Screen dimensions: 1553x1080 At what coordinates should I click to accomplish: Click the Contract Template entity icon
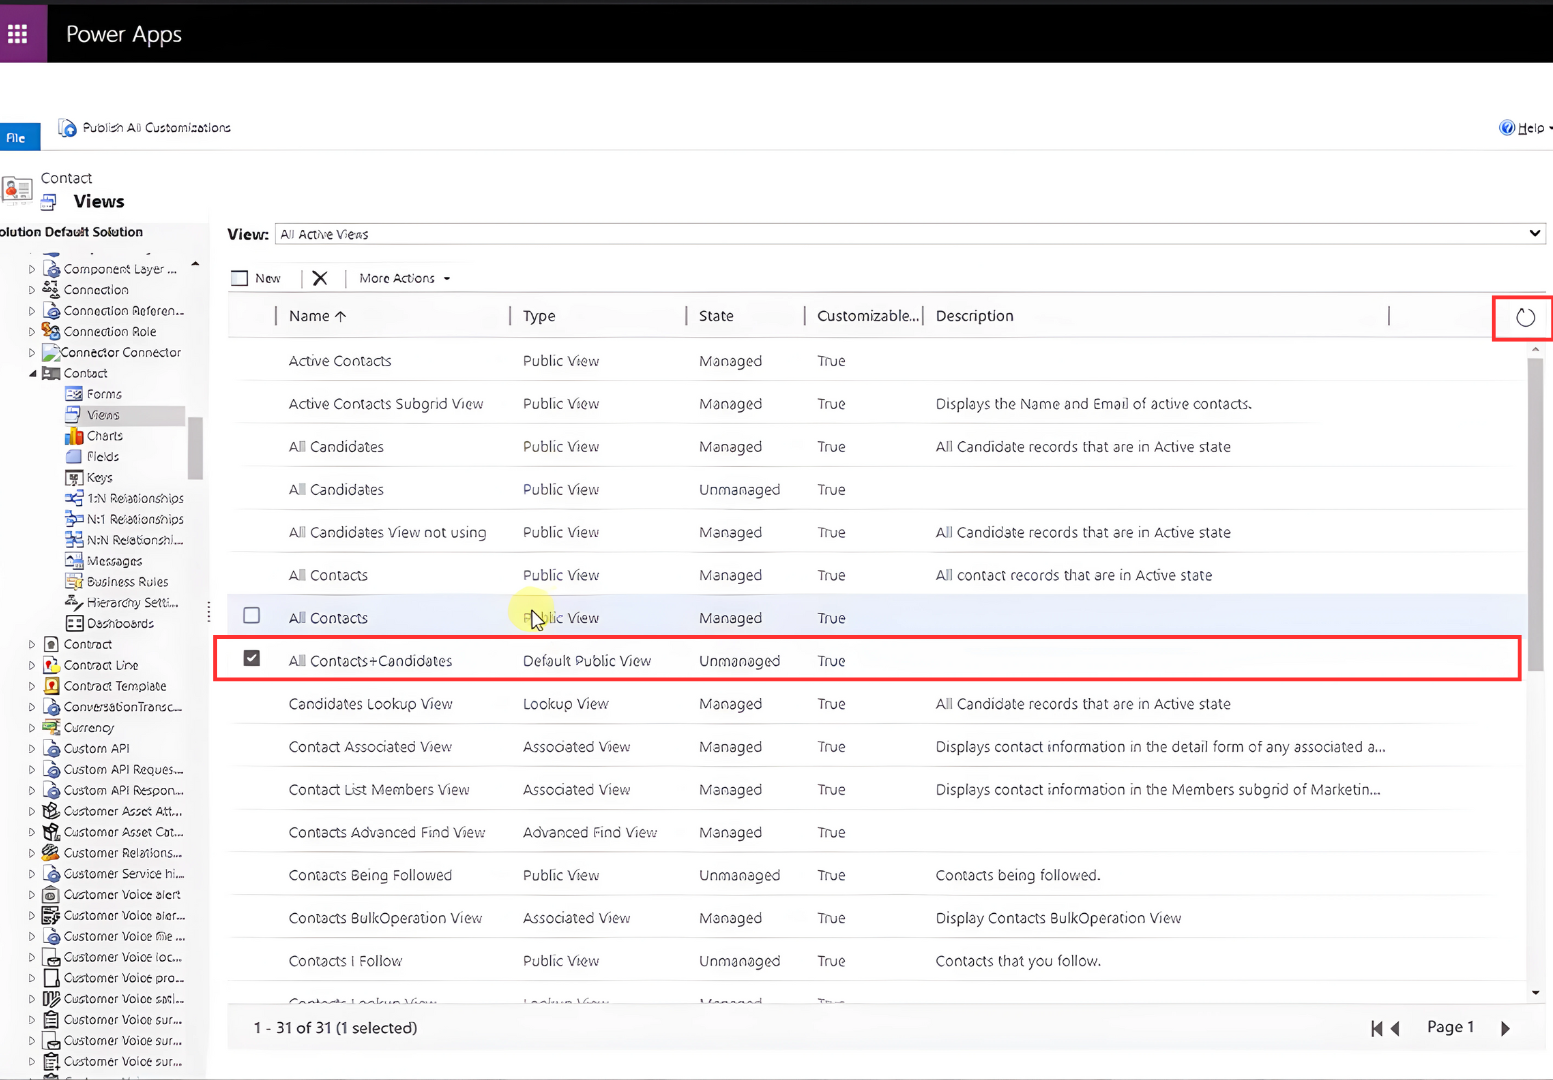[x=51, y=686]
